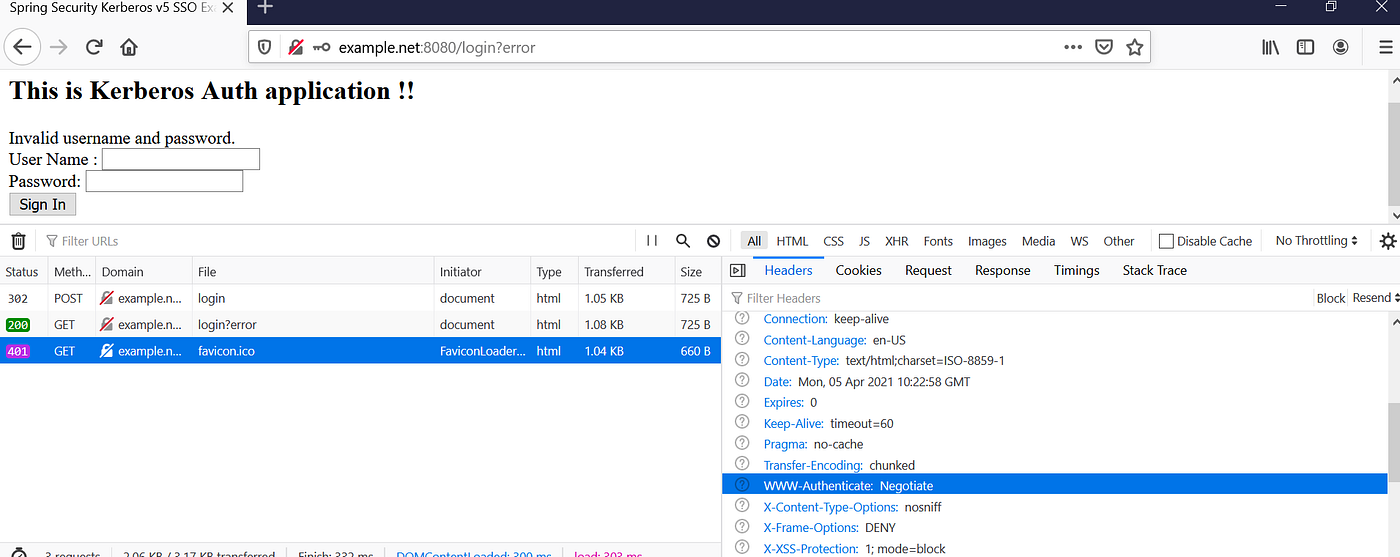This screenshot has width=1400, height=557.
Task: Bookmark this page with the star icon
Action: 1134,47
